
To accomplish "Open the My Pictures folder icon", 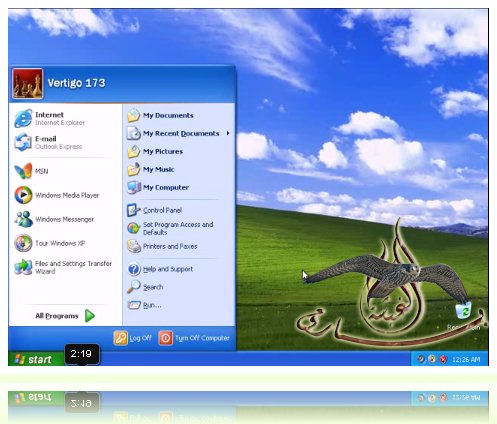I will click(134, 151).
